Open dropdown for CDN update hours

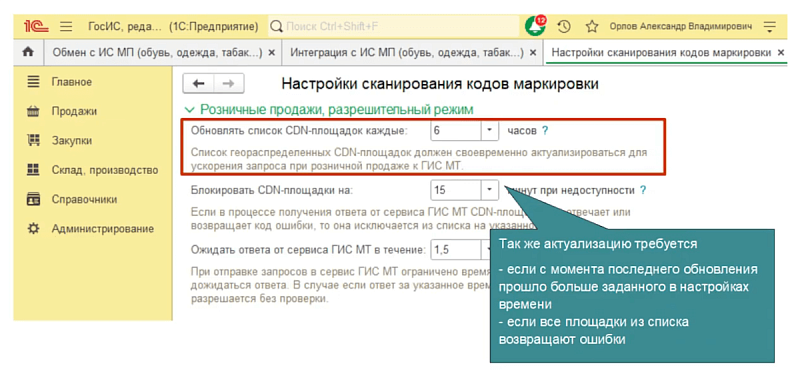(490, 131)
